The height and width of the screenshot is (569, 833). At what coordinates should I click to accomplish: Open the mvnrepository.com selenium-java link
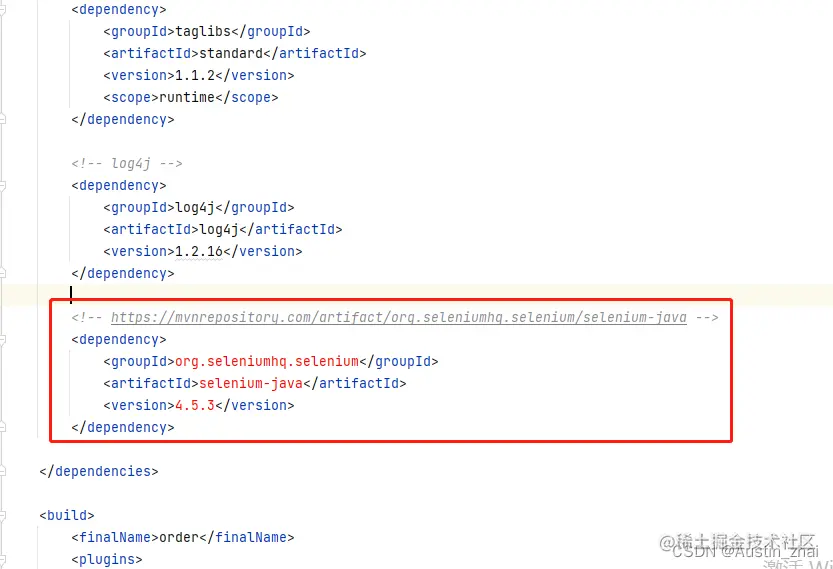pyautogui.click(x=398, y=317)
